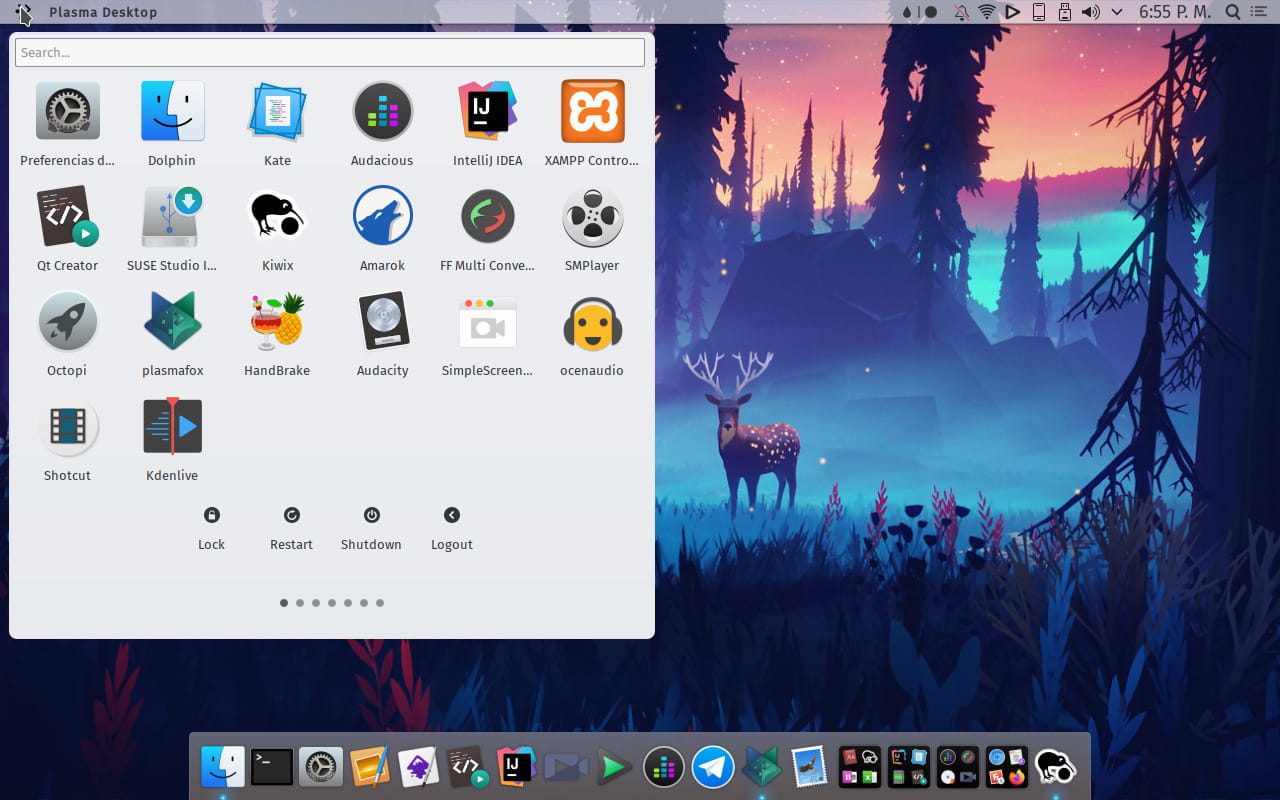The image size is (1280, 800).
Task: Open Qt Creator from the dock
Action: tap(468, 767)
